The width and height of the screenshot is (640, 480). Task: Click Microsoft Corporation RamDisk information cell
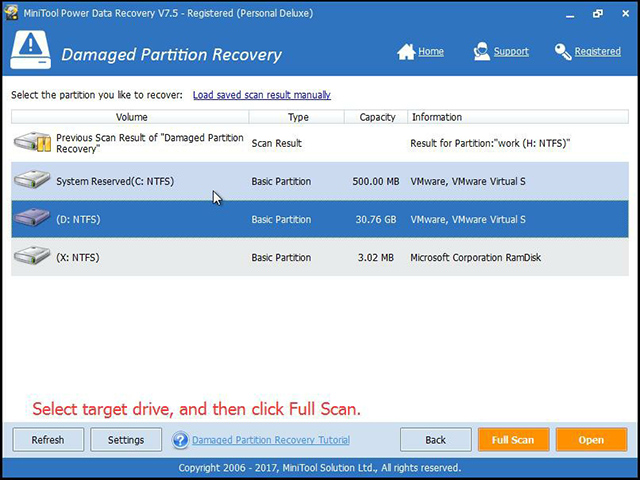[x=476, y=258]
